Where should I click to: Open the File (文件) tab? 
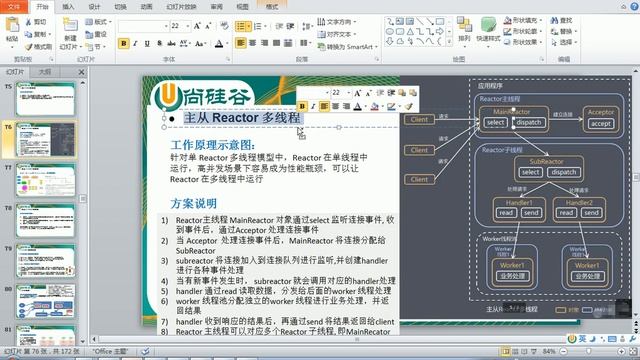click(x=14, y=7)
